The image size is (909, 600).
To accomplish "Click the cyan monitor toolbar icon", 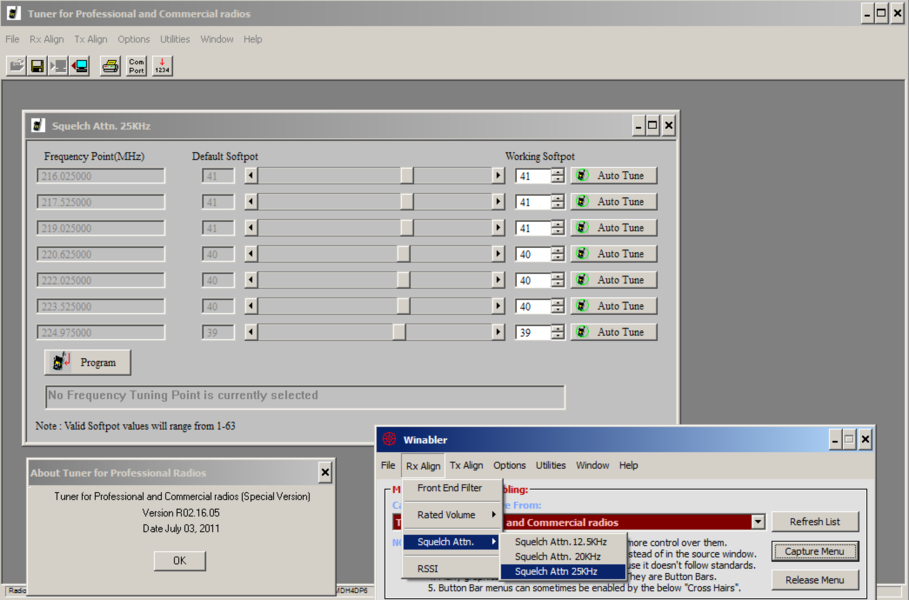I will [x=80, y=66].
